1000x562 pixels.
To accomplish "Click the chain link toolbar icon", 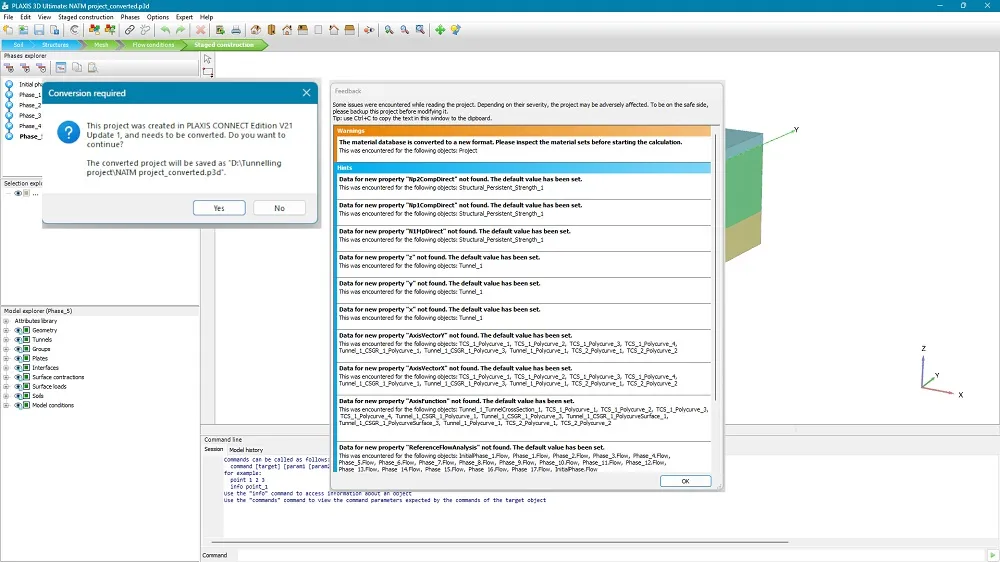I will click(x=129, y=30).
